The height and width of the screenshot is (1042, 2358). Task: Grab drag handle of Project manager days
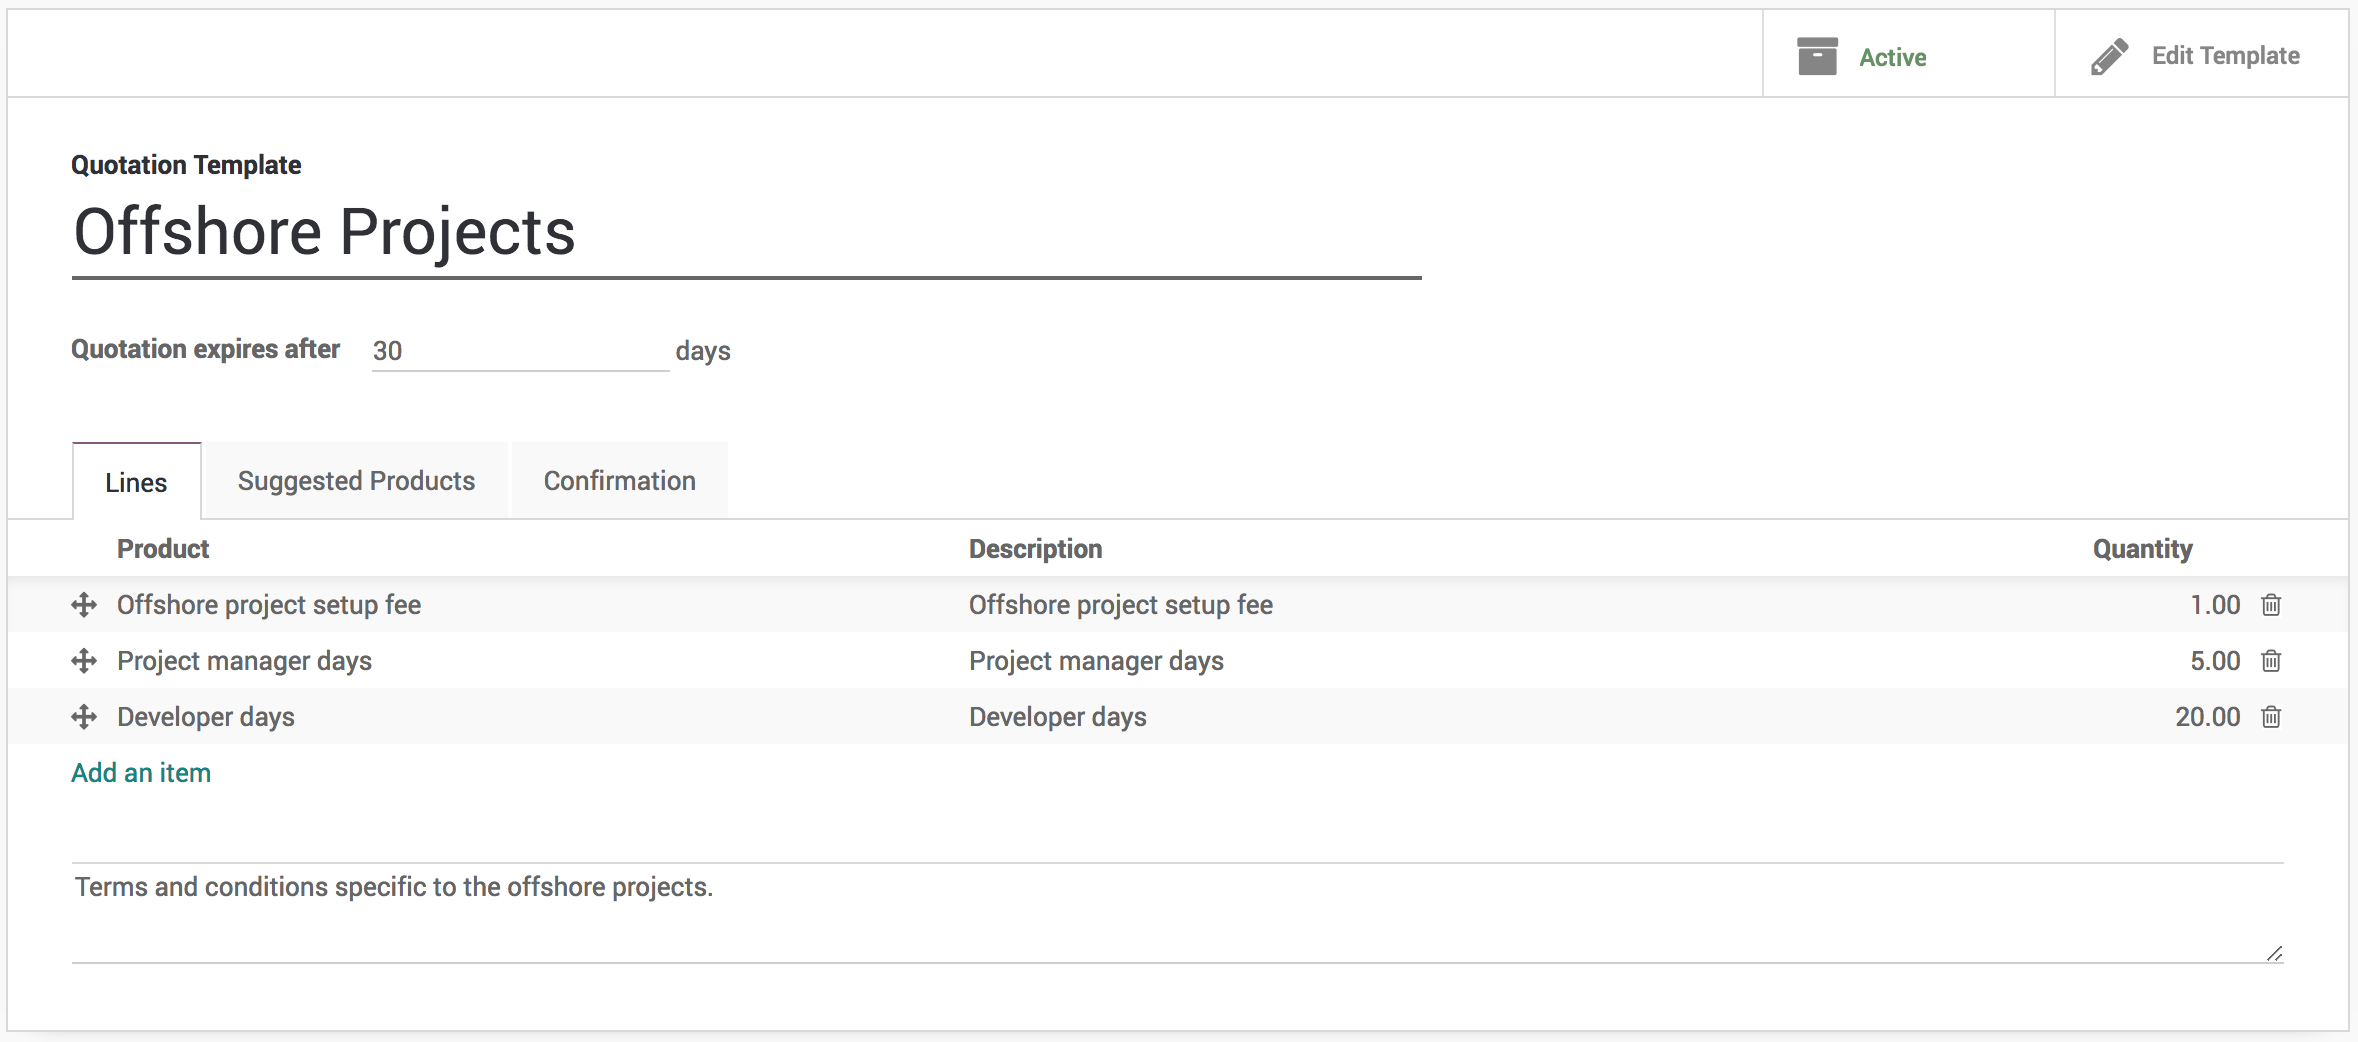[84, 661]
